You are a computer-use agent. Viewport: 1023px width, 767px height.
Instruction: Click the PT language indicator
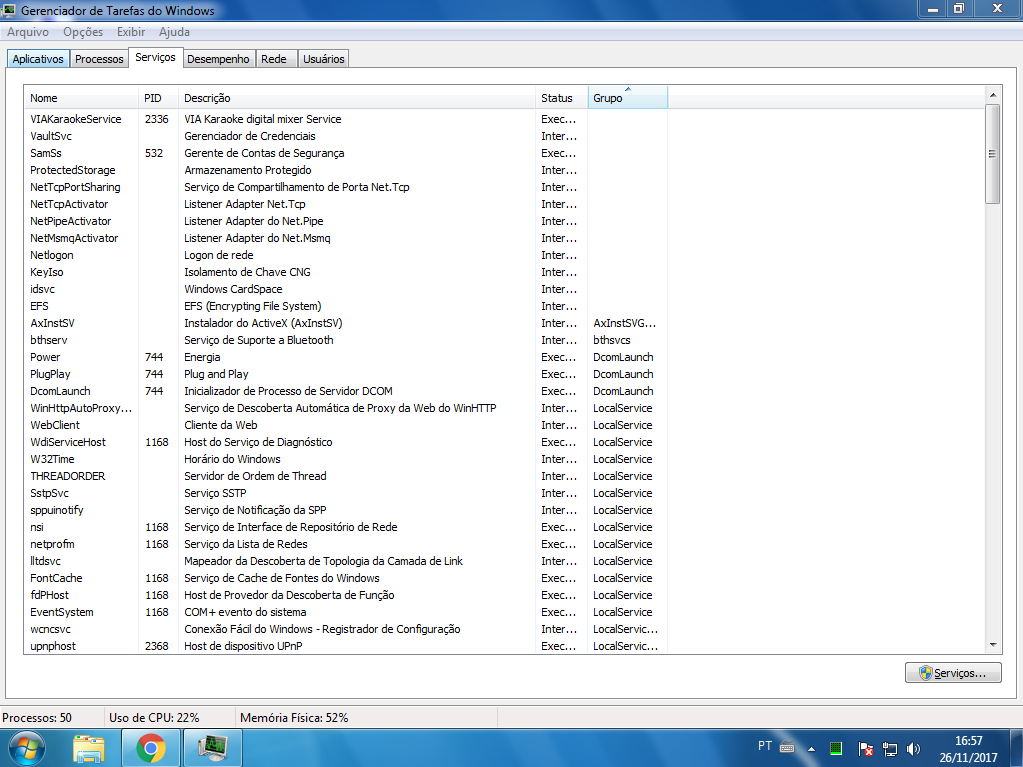coord(765,746)
